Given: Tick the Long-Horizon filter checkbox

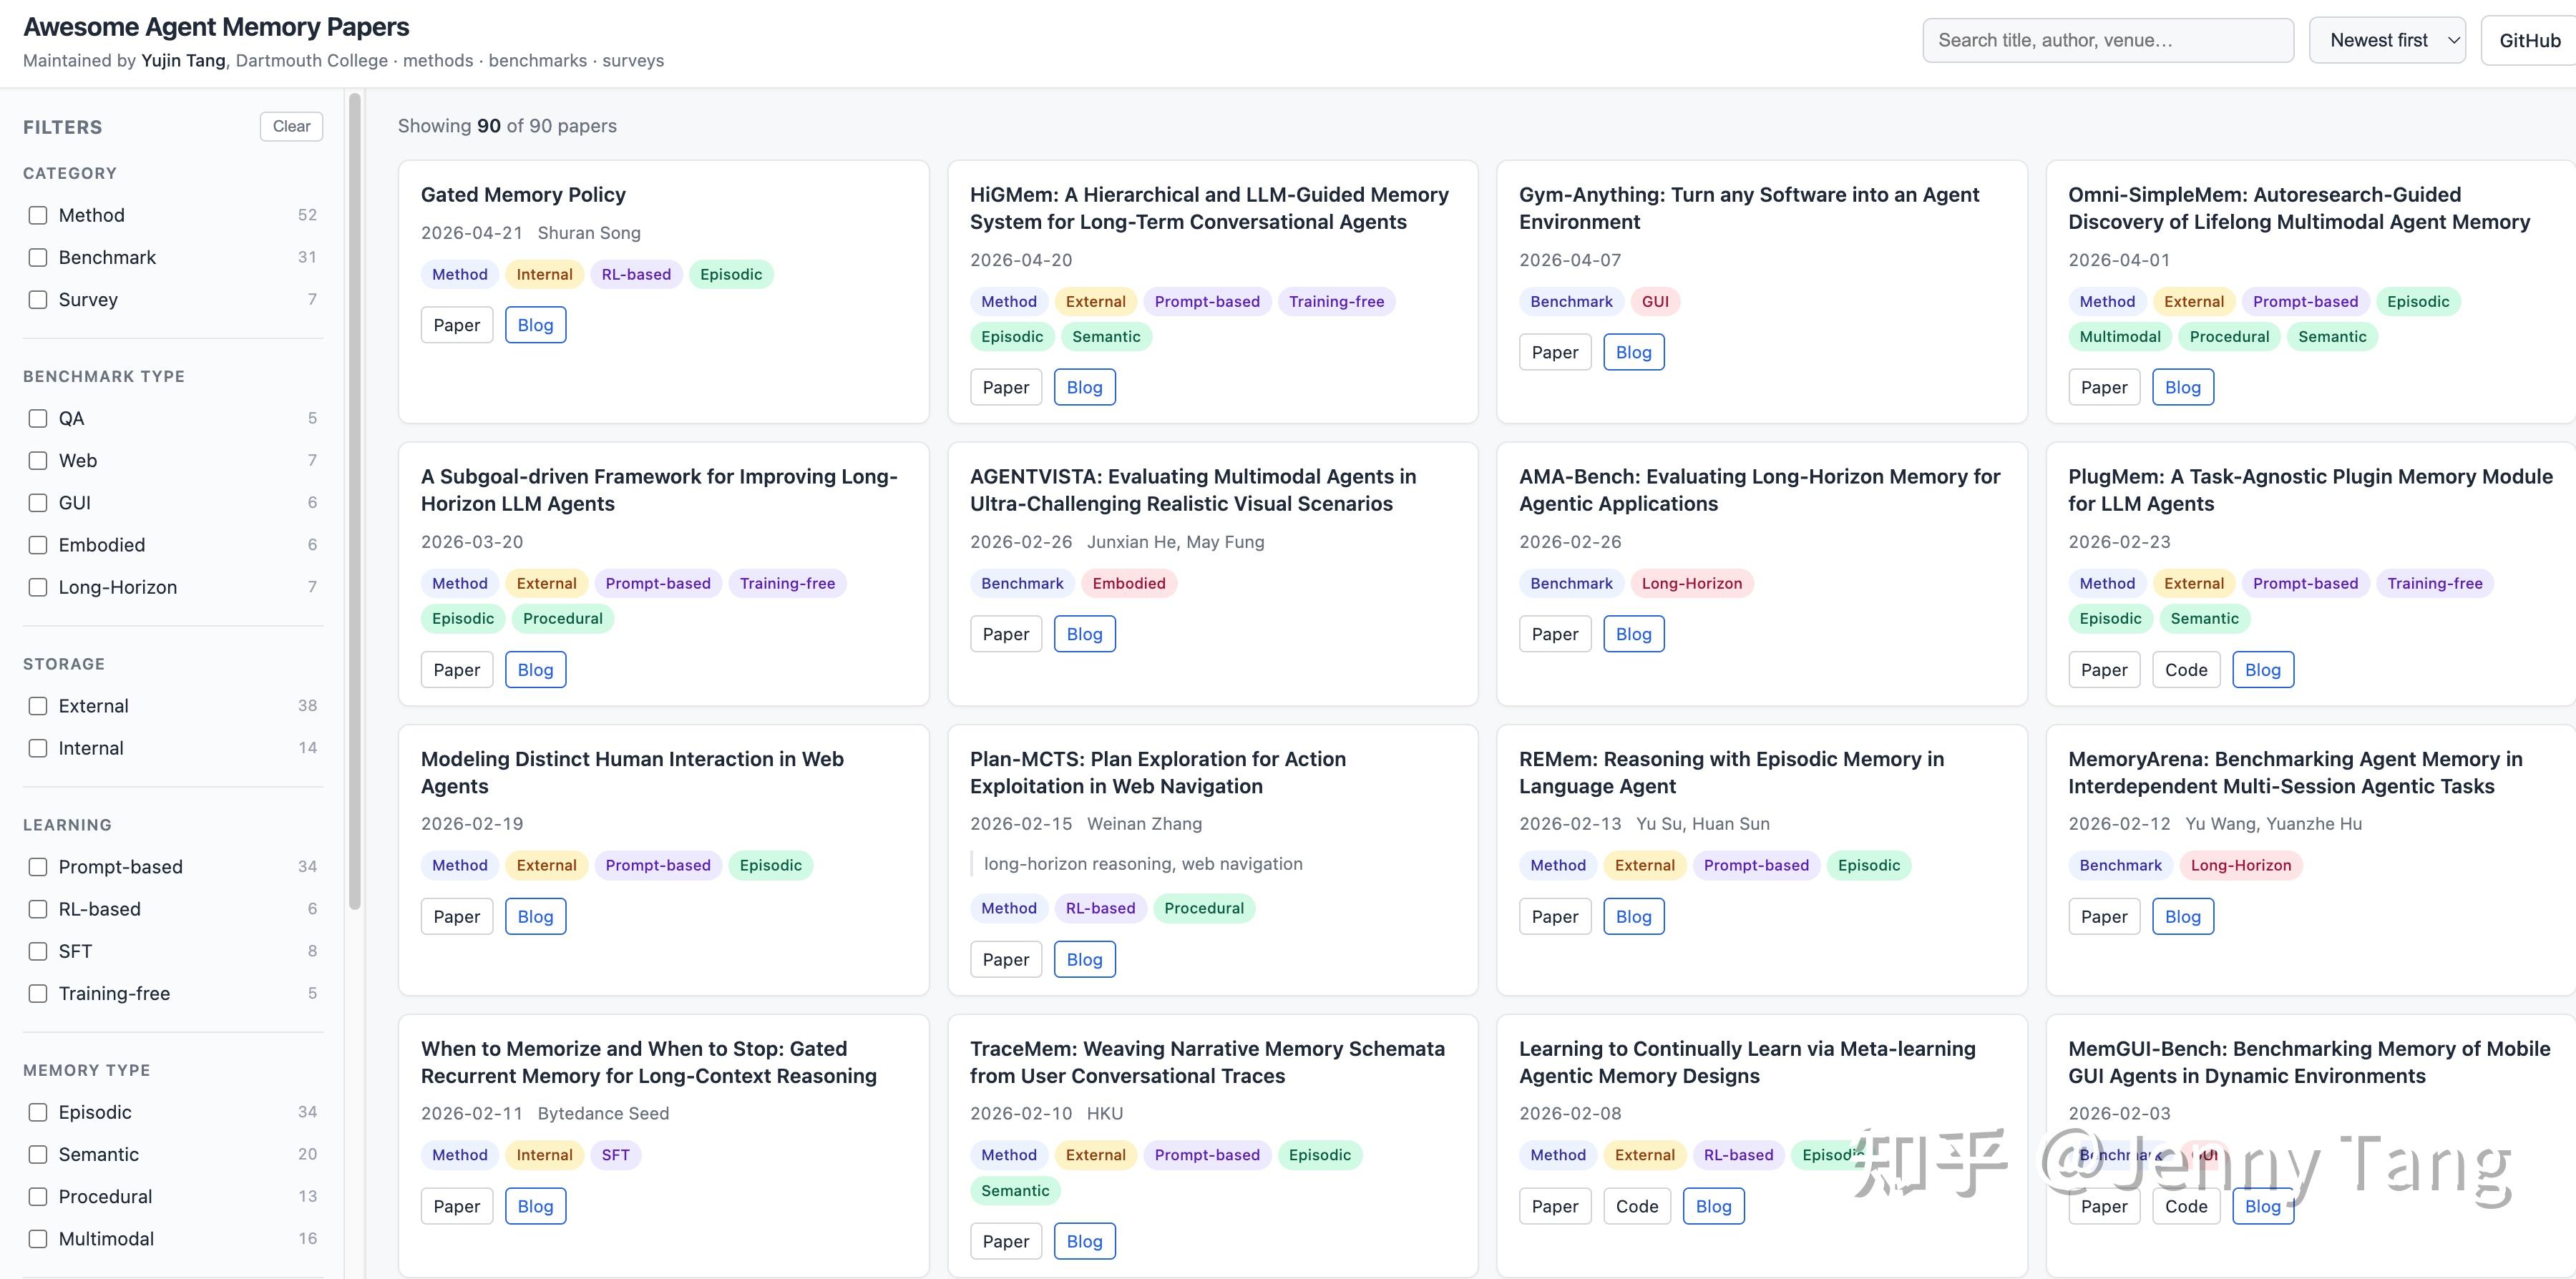Looking at the screenshot, I should [38, 587].
